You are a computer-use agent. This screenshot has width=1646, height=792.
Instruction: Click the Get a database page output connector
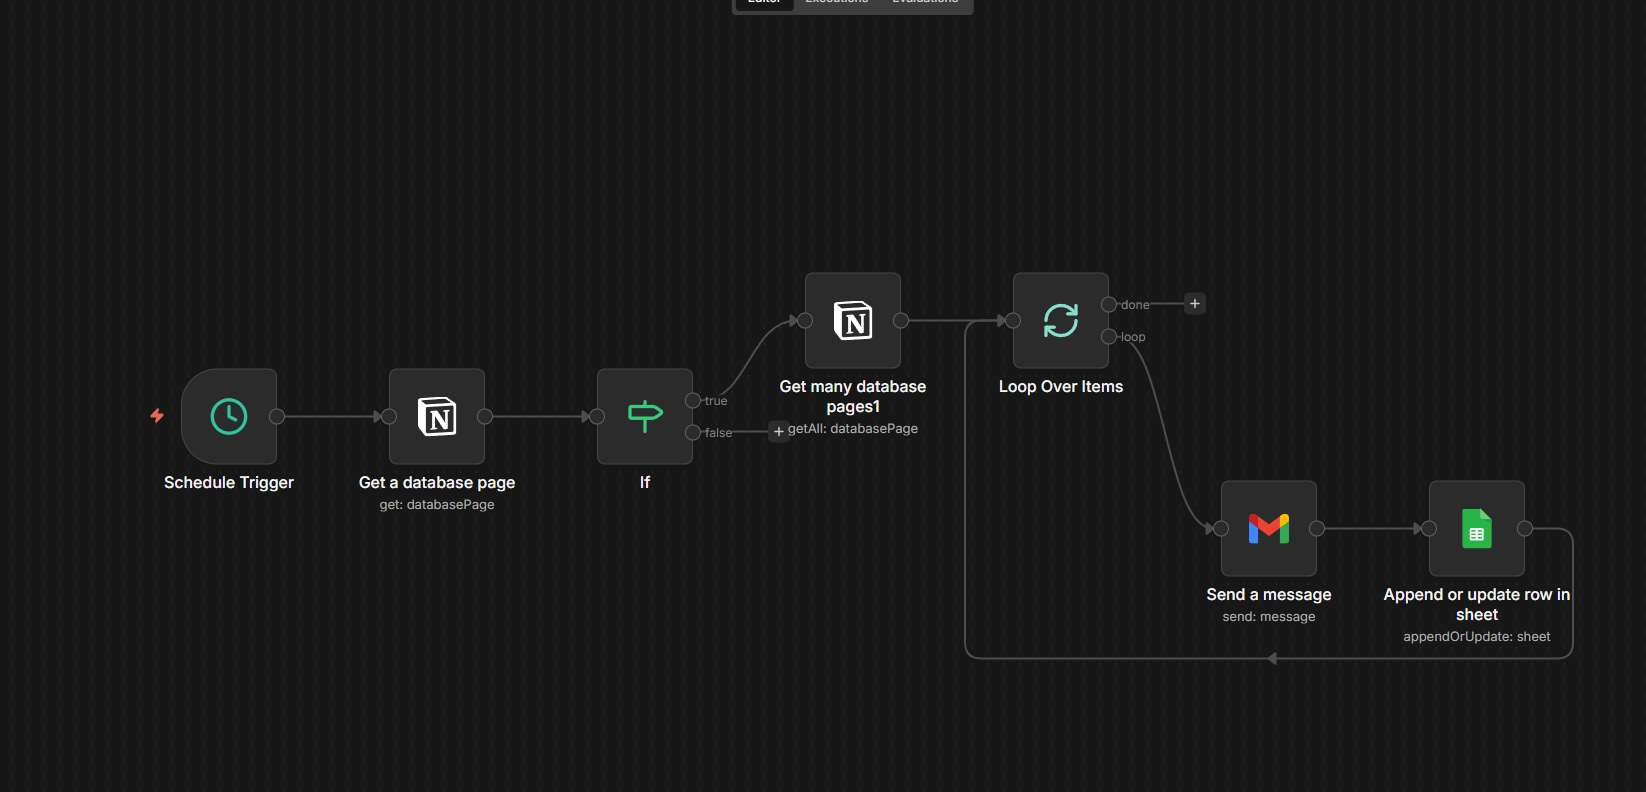(485, 416)
